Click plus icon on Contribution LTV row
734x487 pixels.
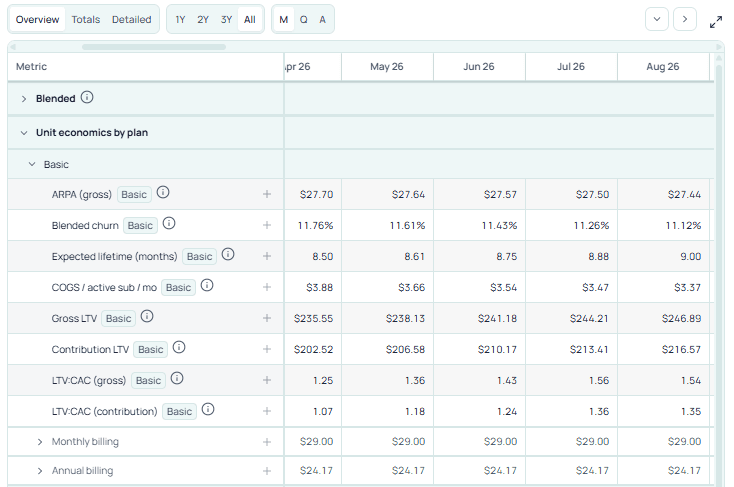(267, 349)
